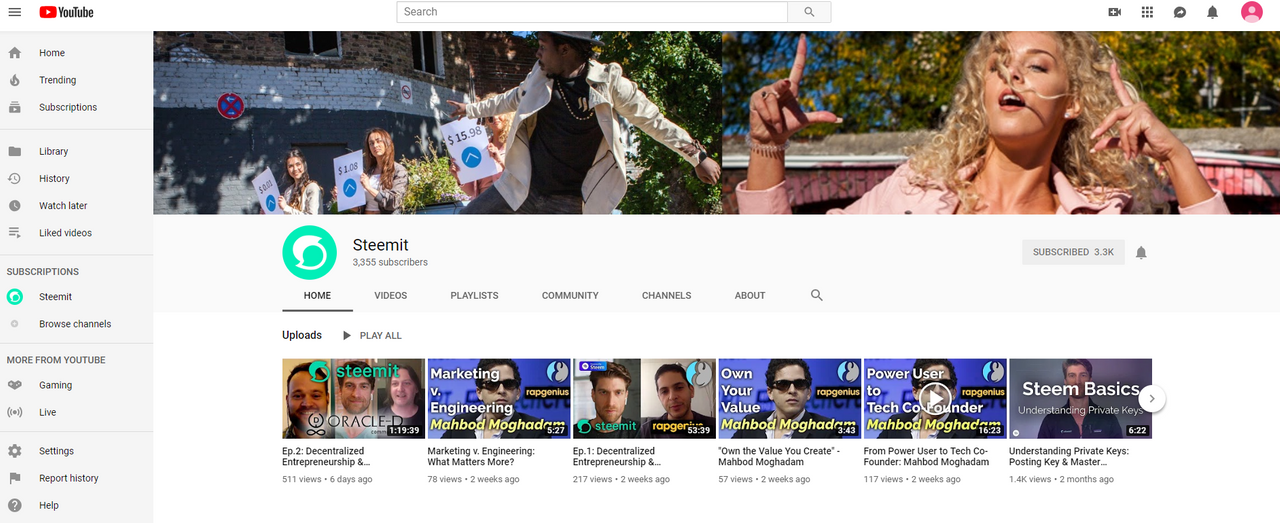1280x523 pixels.
Task: Switch to the PLAYLISTS tab
Action: point(474,296)
